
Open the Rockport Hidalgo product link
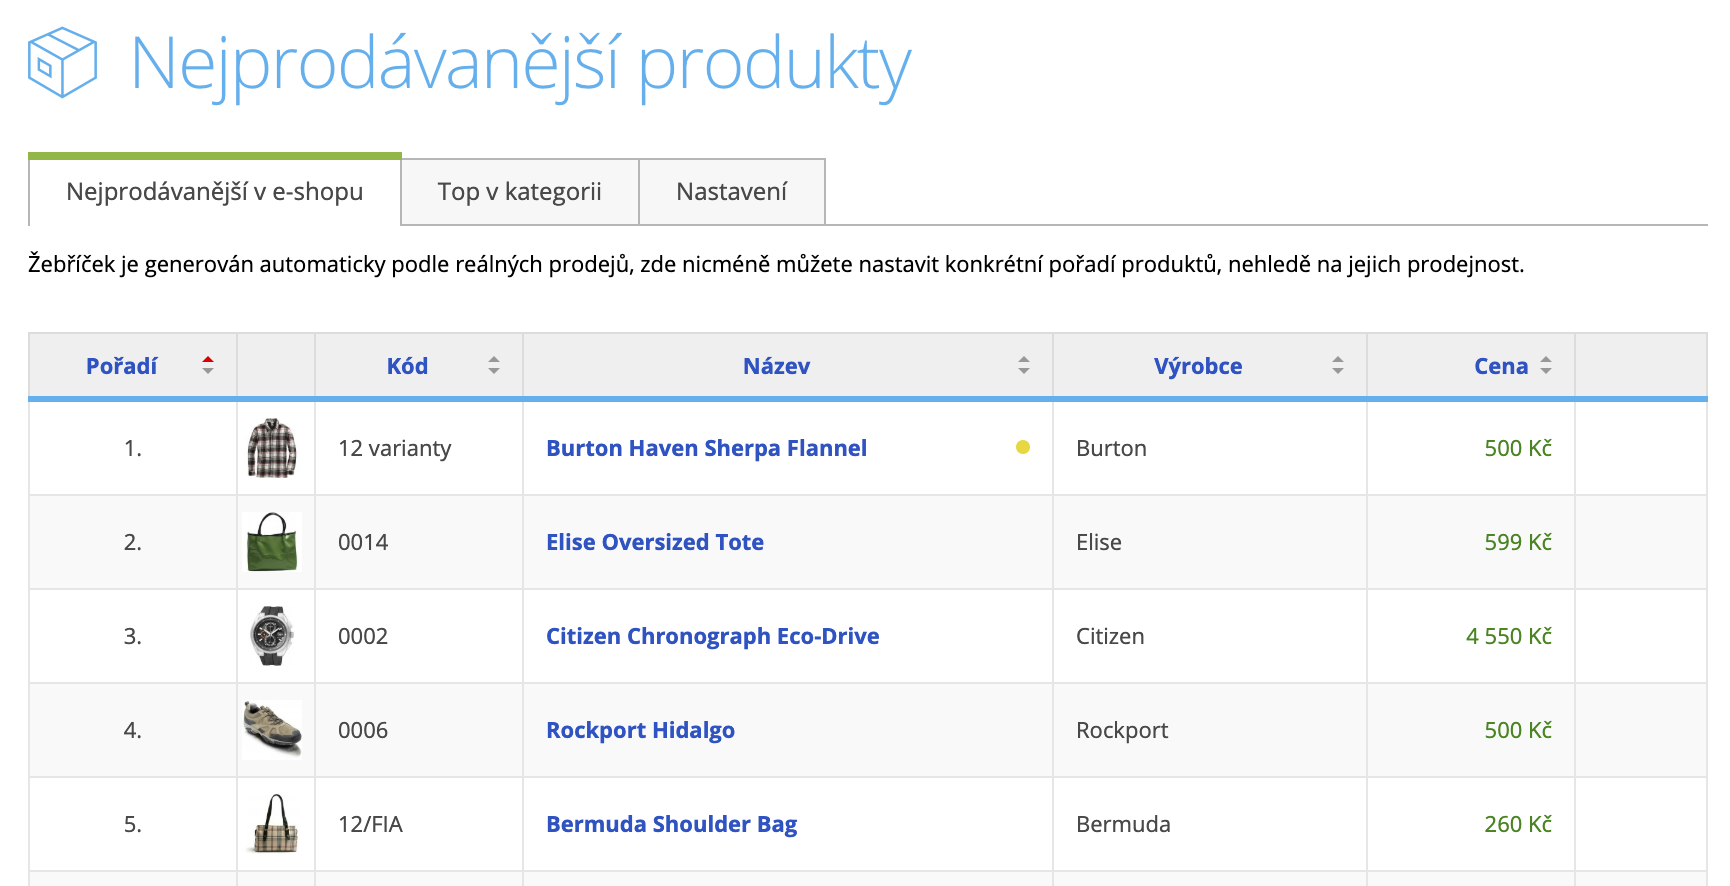[x=640, y=730]
